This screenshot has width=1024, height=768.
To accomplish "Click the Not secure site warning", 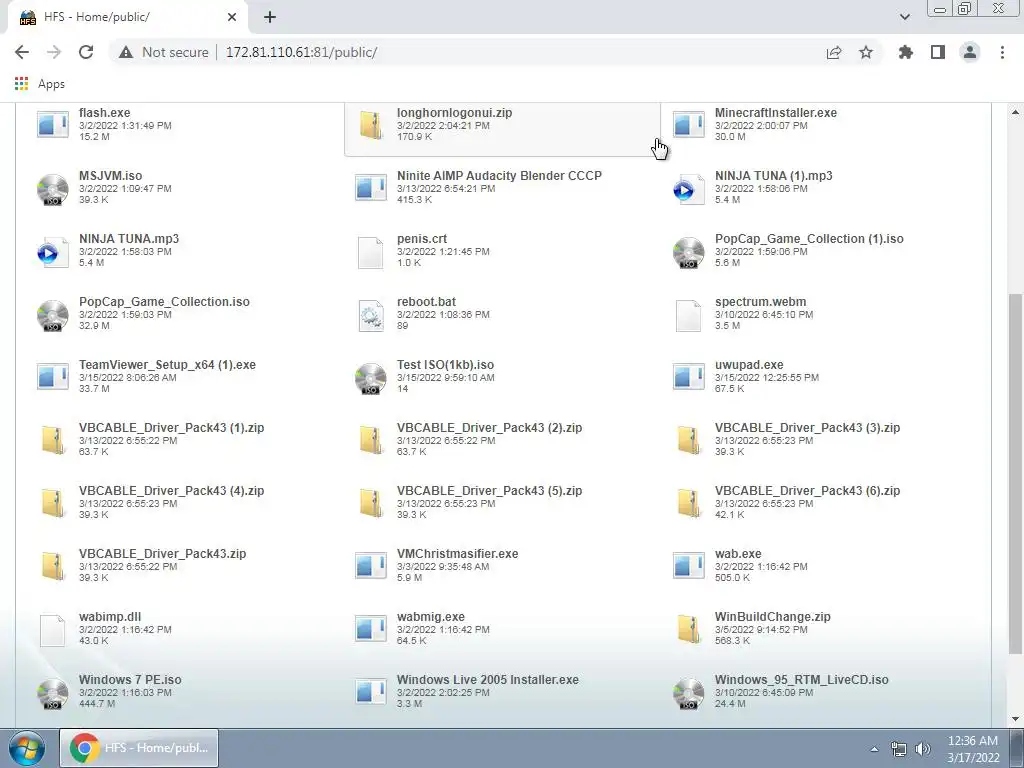I will point(163,52).
